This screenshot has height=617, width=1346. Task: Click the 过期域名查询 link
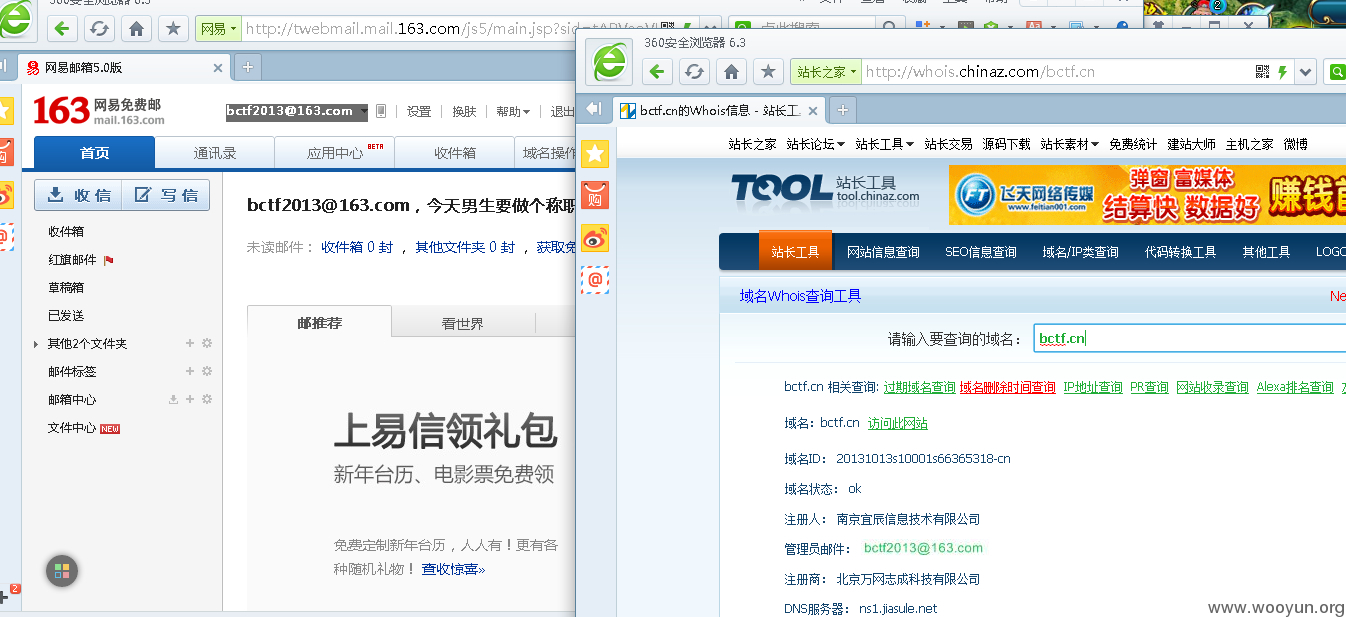919,387
